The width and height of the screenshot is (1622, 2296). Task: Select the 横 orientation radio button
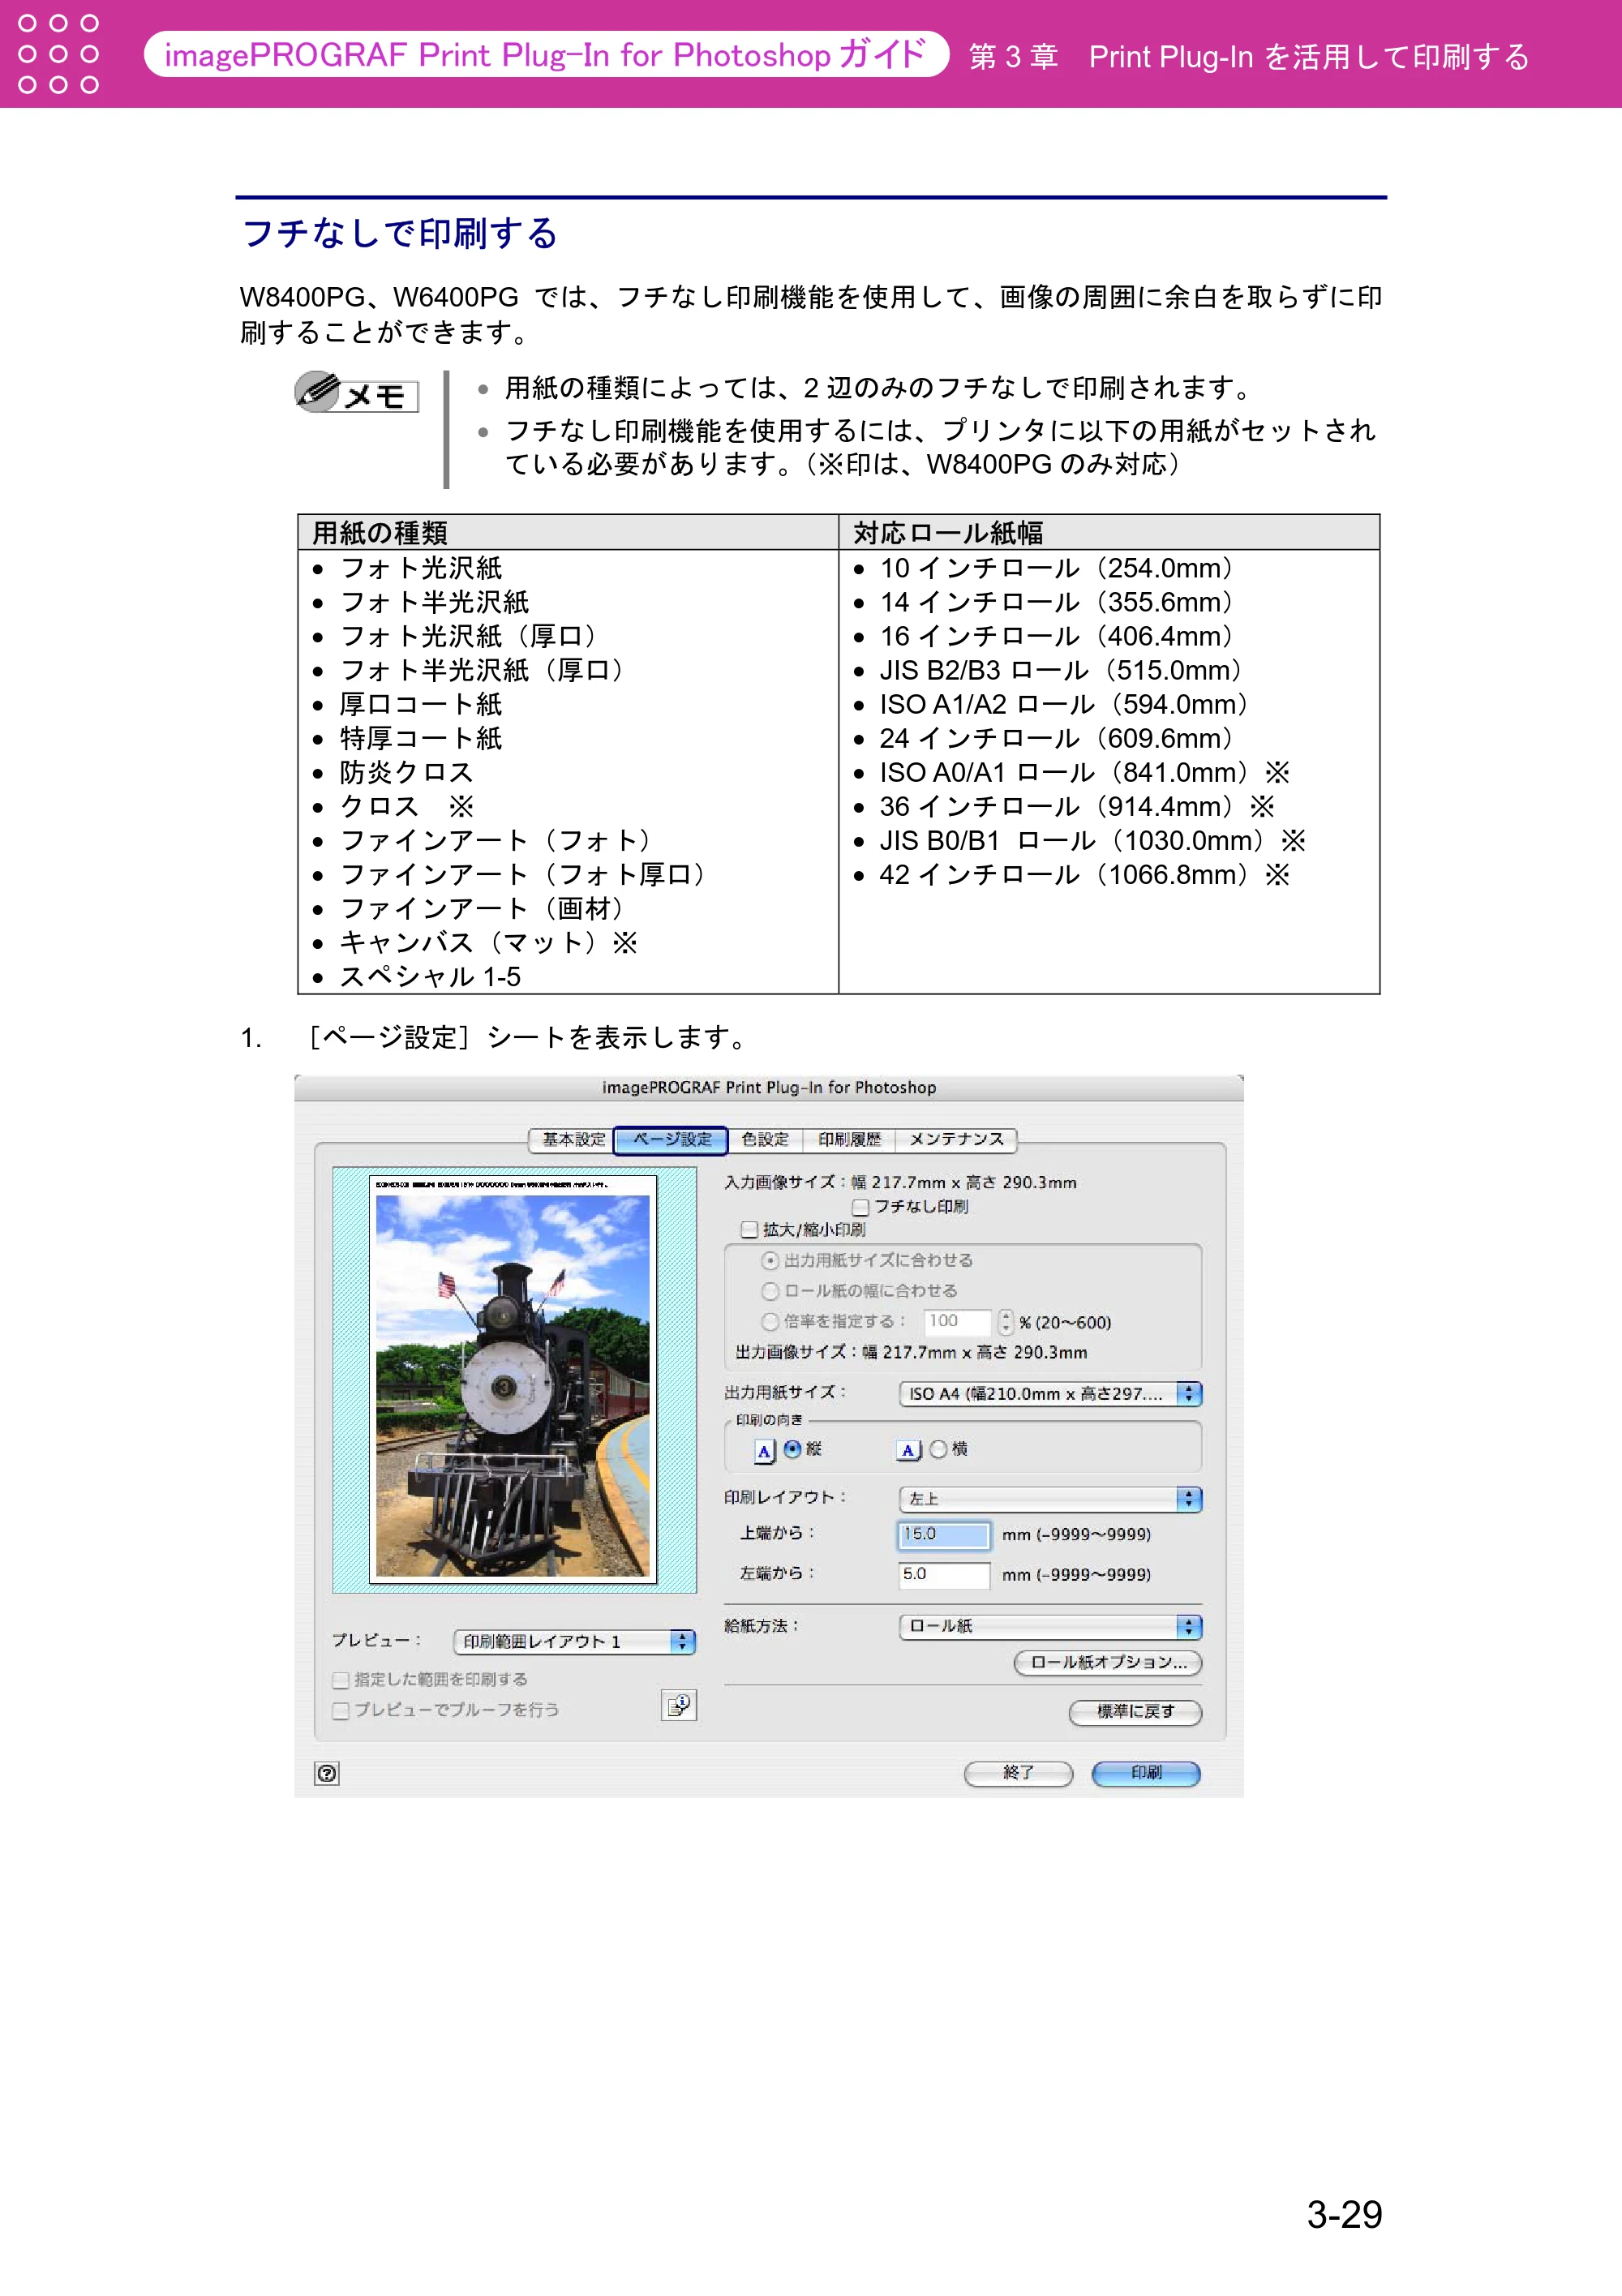938,1449
